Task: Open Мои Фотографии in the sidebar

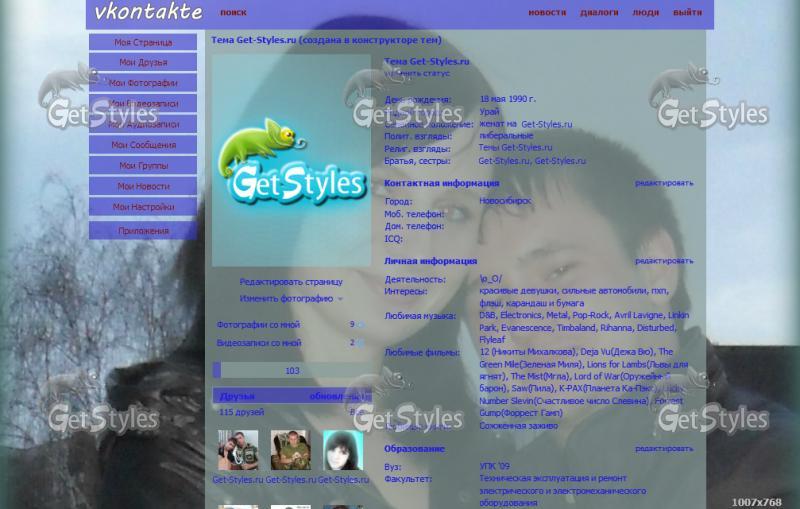Action: 143,83
